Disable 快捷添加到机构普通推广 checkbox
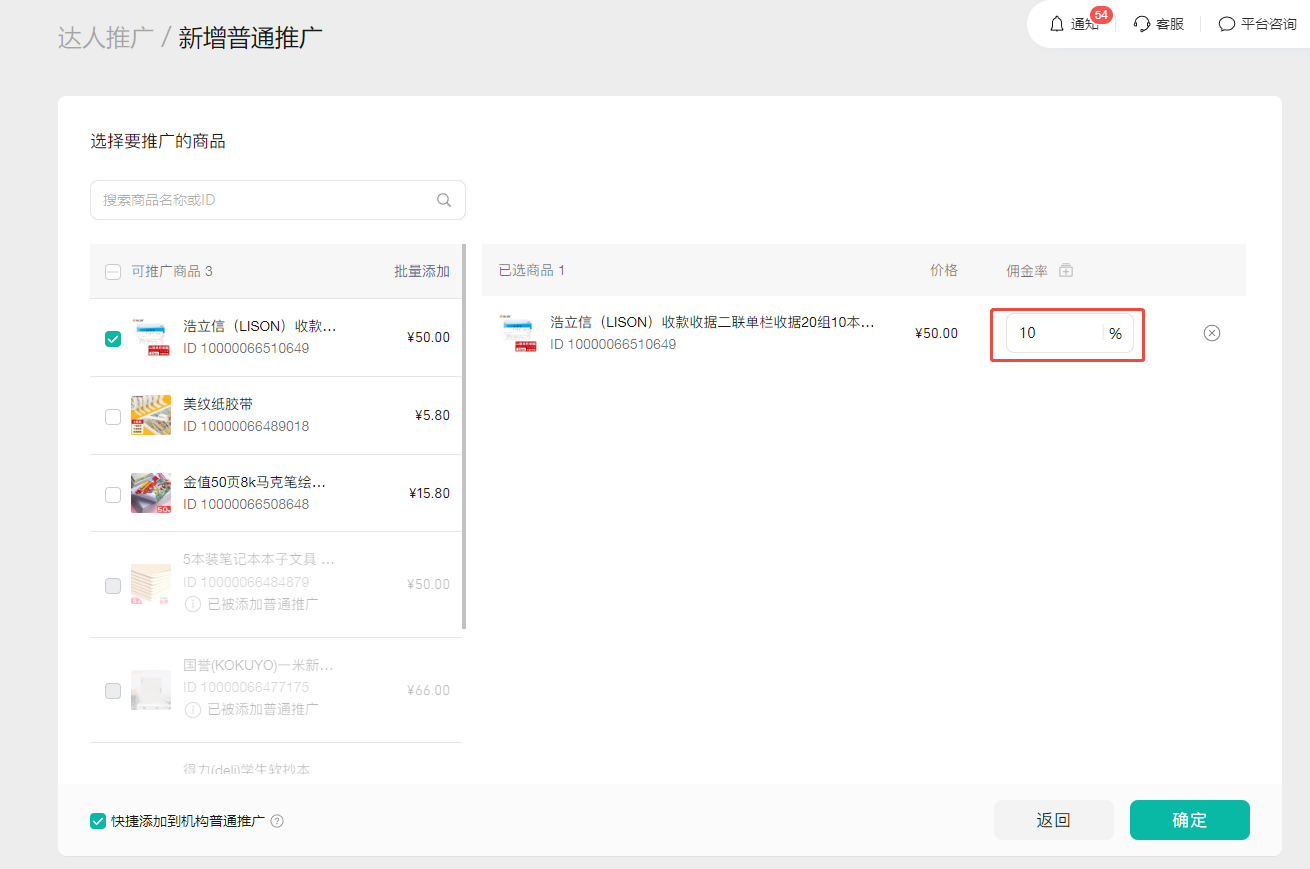The width and height of the screenshot is (1310, 869). click(x=98, y=821)
